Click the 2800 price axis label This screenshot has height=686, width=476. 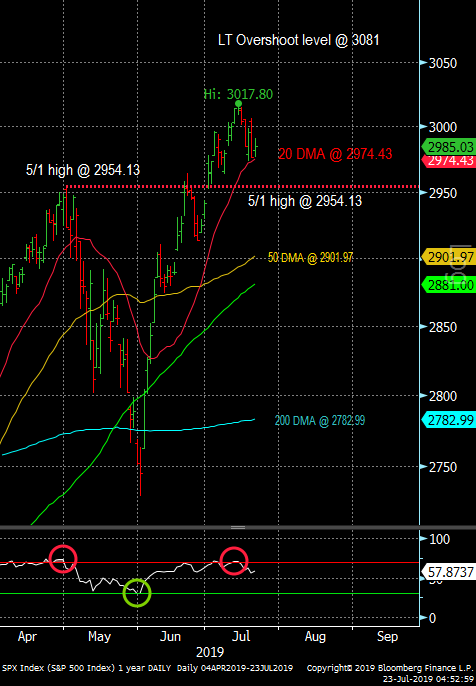pos(443,396)
